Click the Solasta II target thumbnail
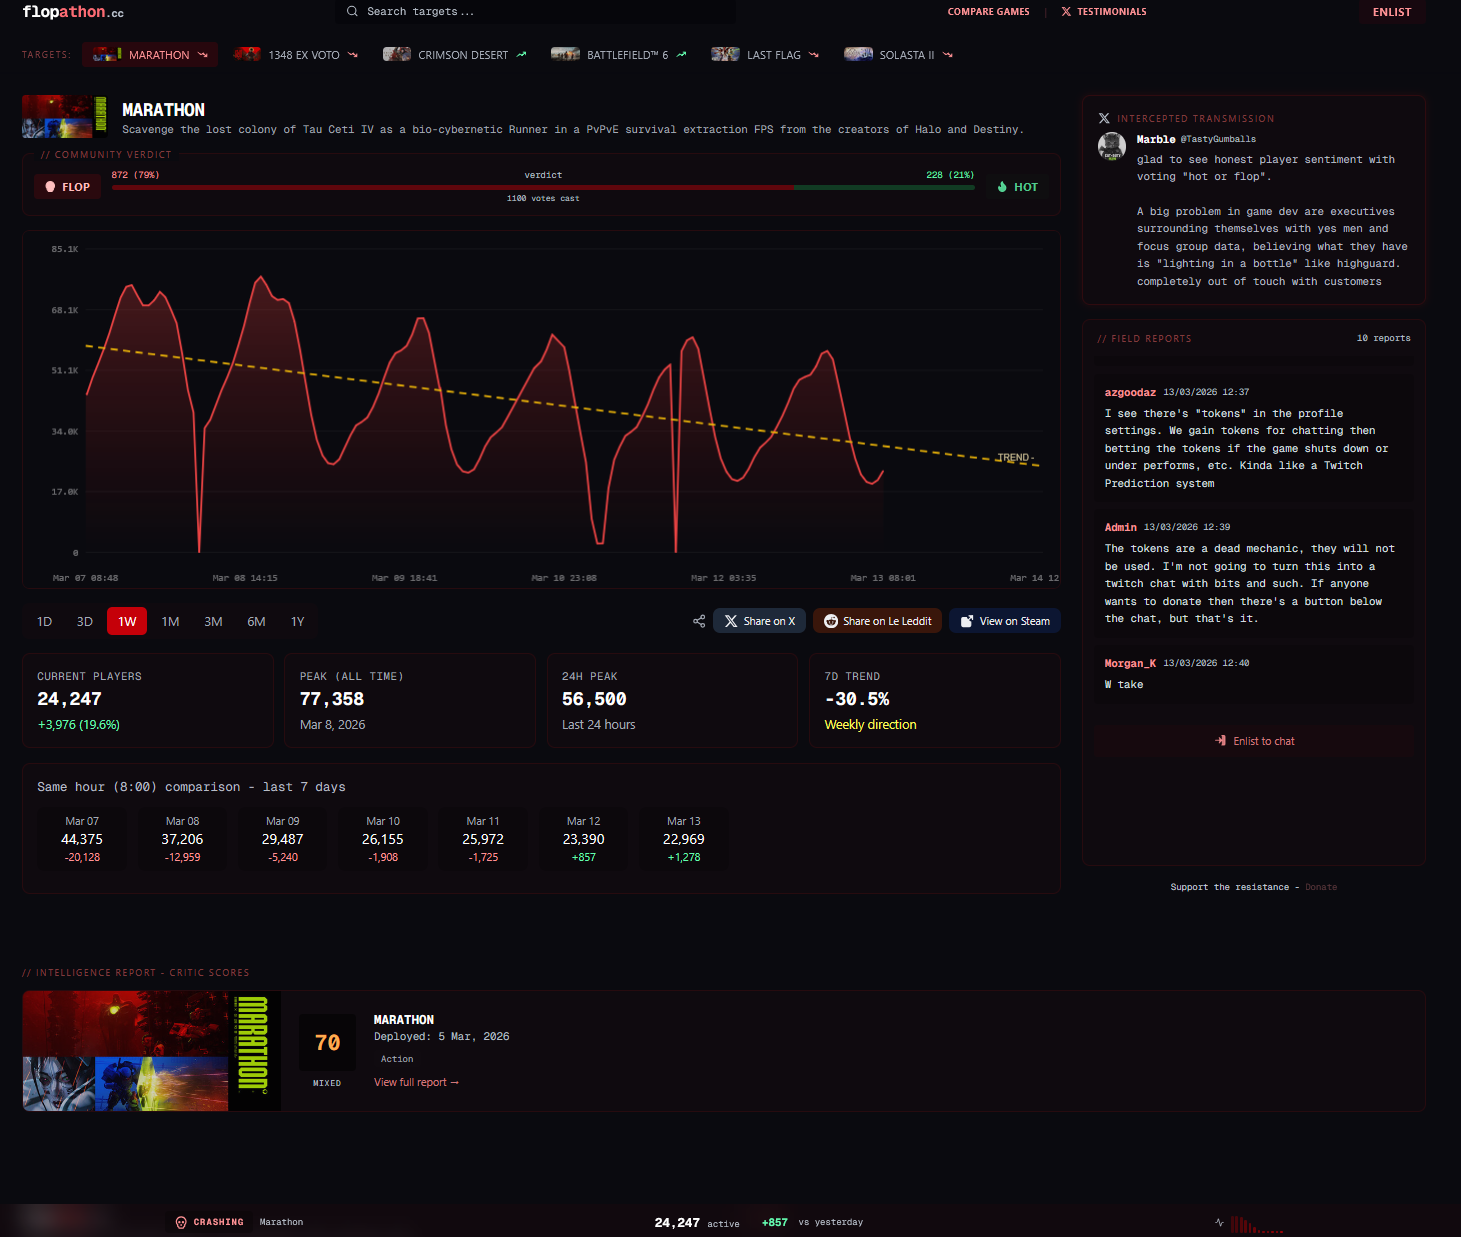 [858, 54]
